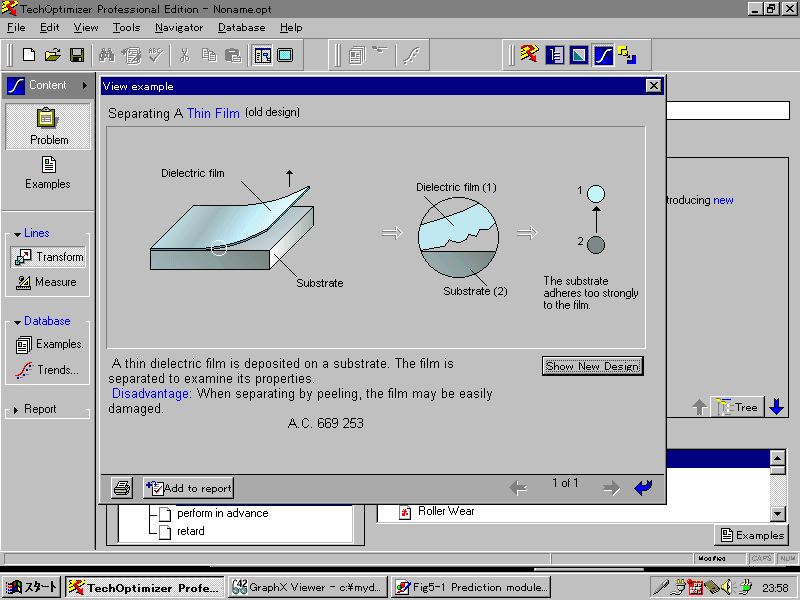Select 'retard' tree item
The height and width of the screenshot is (600, 800).
coord(191,531)
